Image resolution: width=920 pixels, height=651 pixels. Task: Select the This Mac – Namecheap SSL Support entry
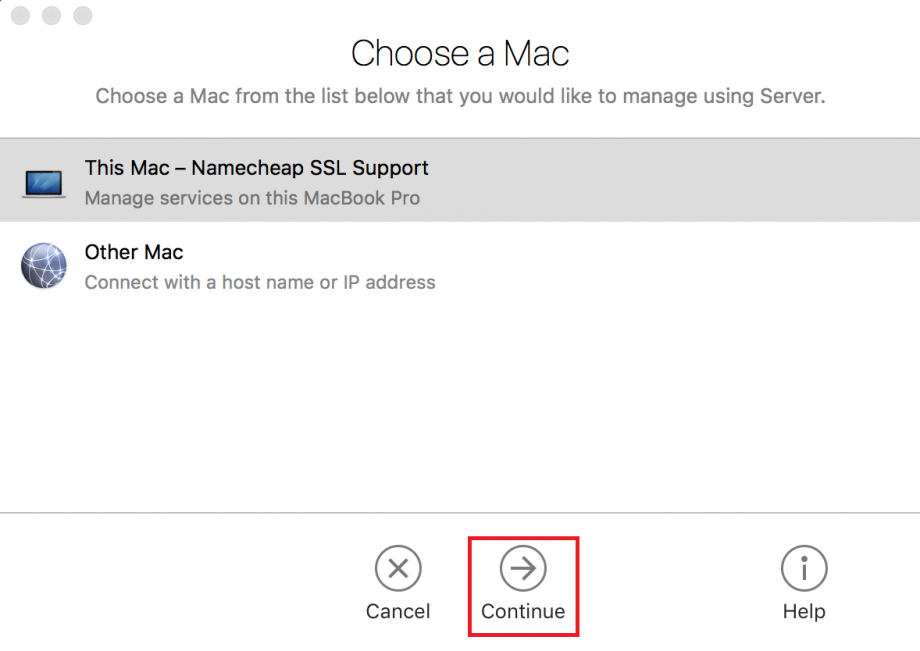(x=255, y=180)
